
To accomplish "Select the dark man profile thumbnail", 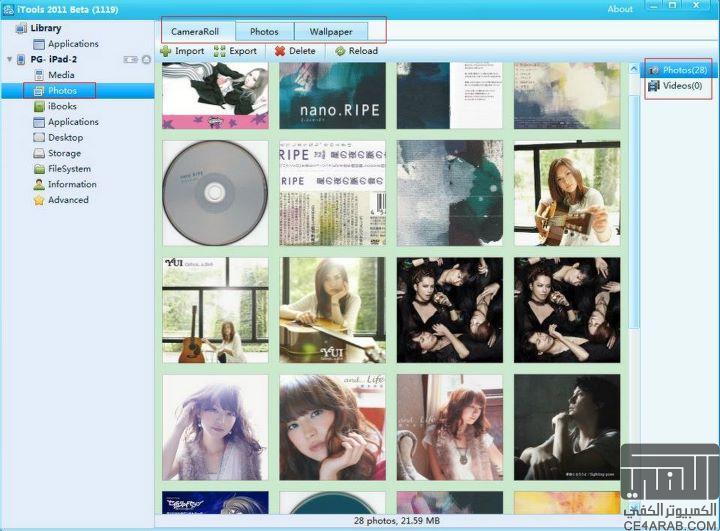I will (x=567, y=428).
